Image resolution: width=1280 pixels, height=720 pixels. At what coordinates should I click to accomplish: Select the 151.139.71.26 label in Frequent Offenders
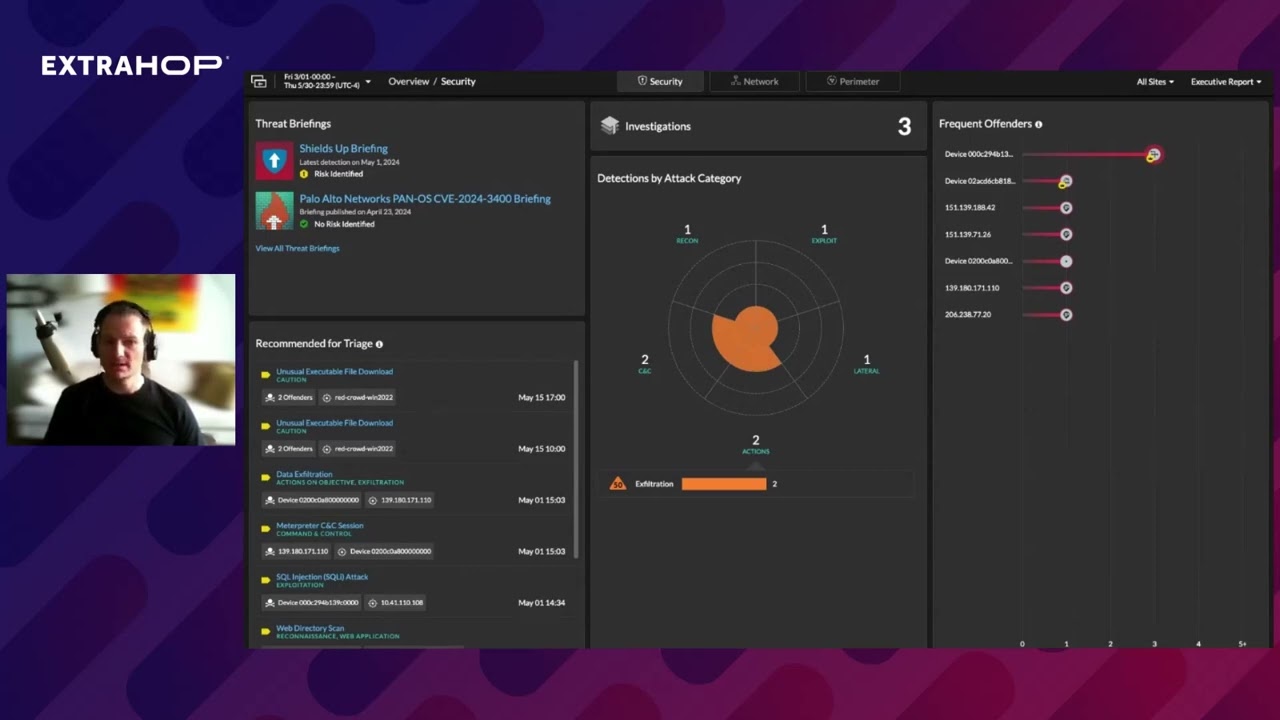[968, 234]
